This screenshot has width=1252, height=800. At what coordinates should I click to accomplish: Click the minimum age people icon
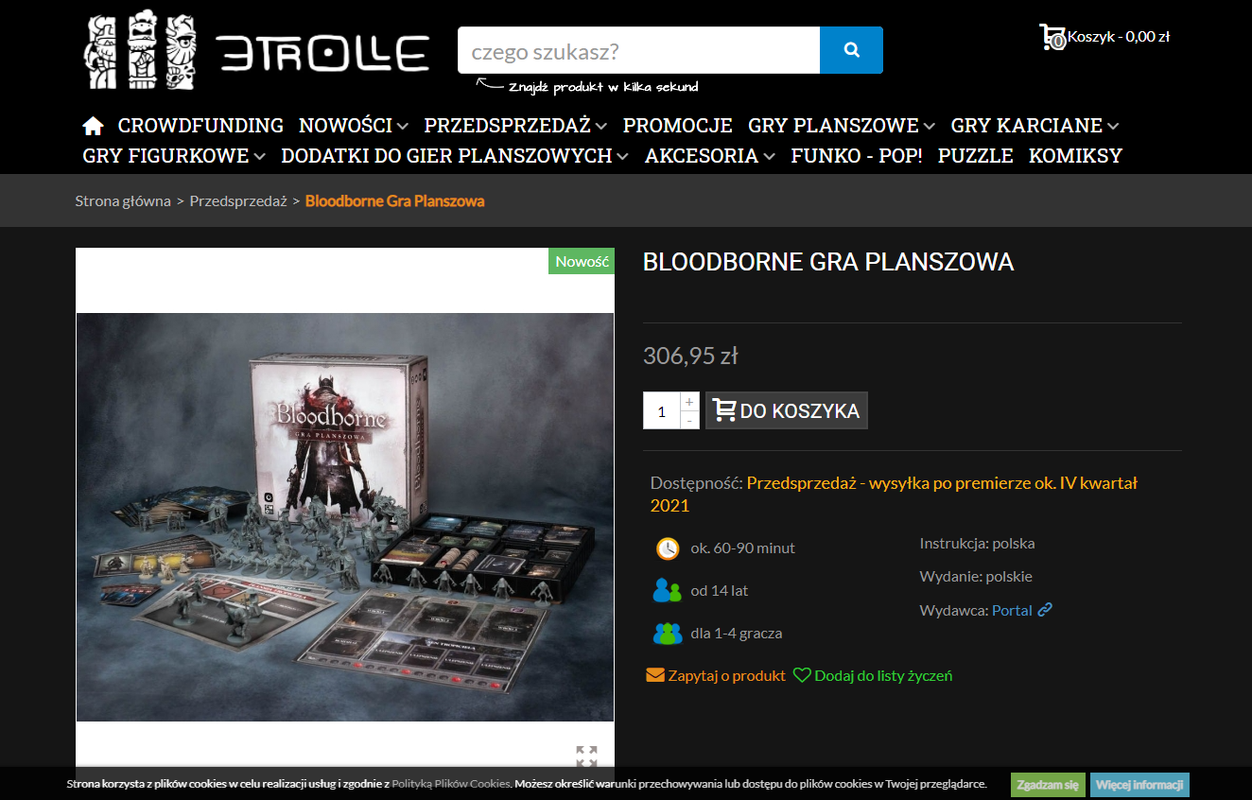pyautogui.click(x=667, y=591)
